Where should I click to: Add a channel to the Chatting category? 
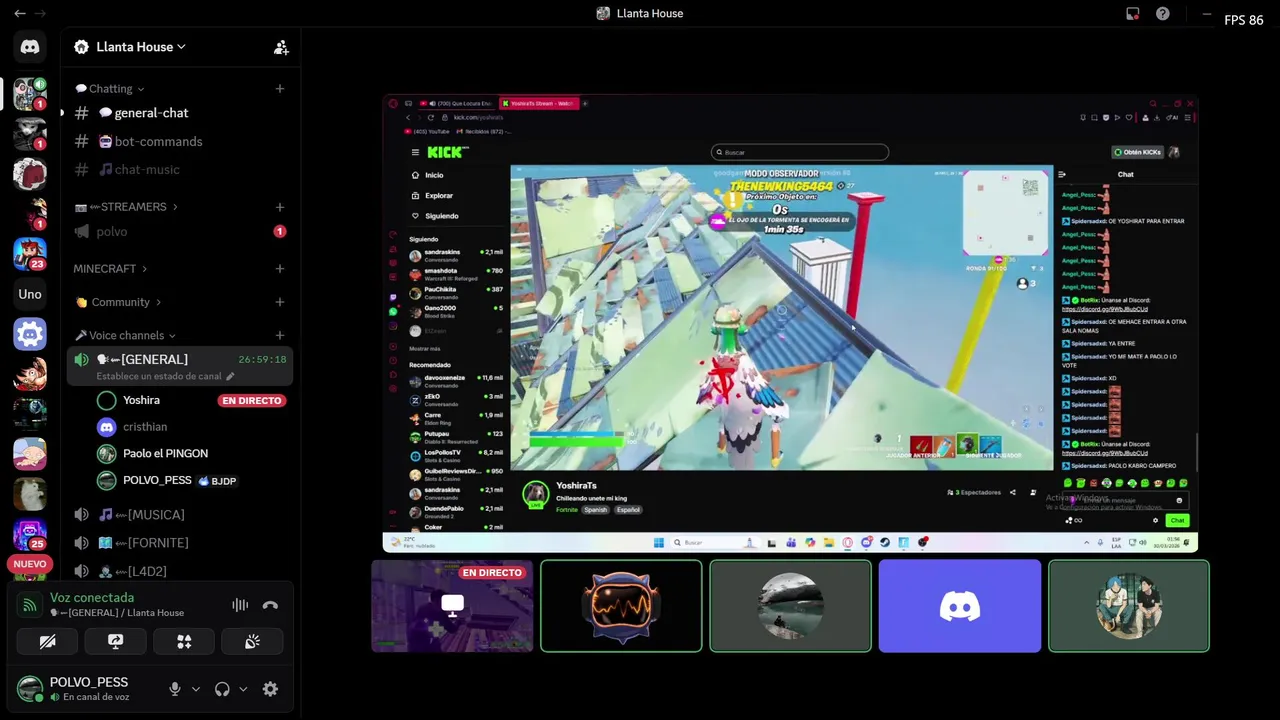pyautogui.click(x=280, y=89)
